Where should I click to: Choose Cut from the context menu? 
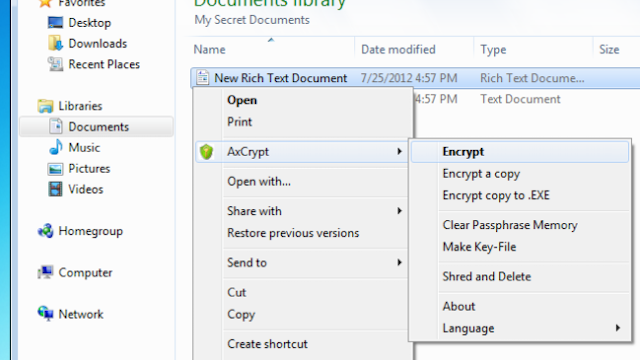tap(237, 292)
